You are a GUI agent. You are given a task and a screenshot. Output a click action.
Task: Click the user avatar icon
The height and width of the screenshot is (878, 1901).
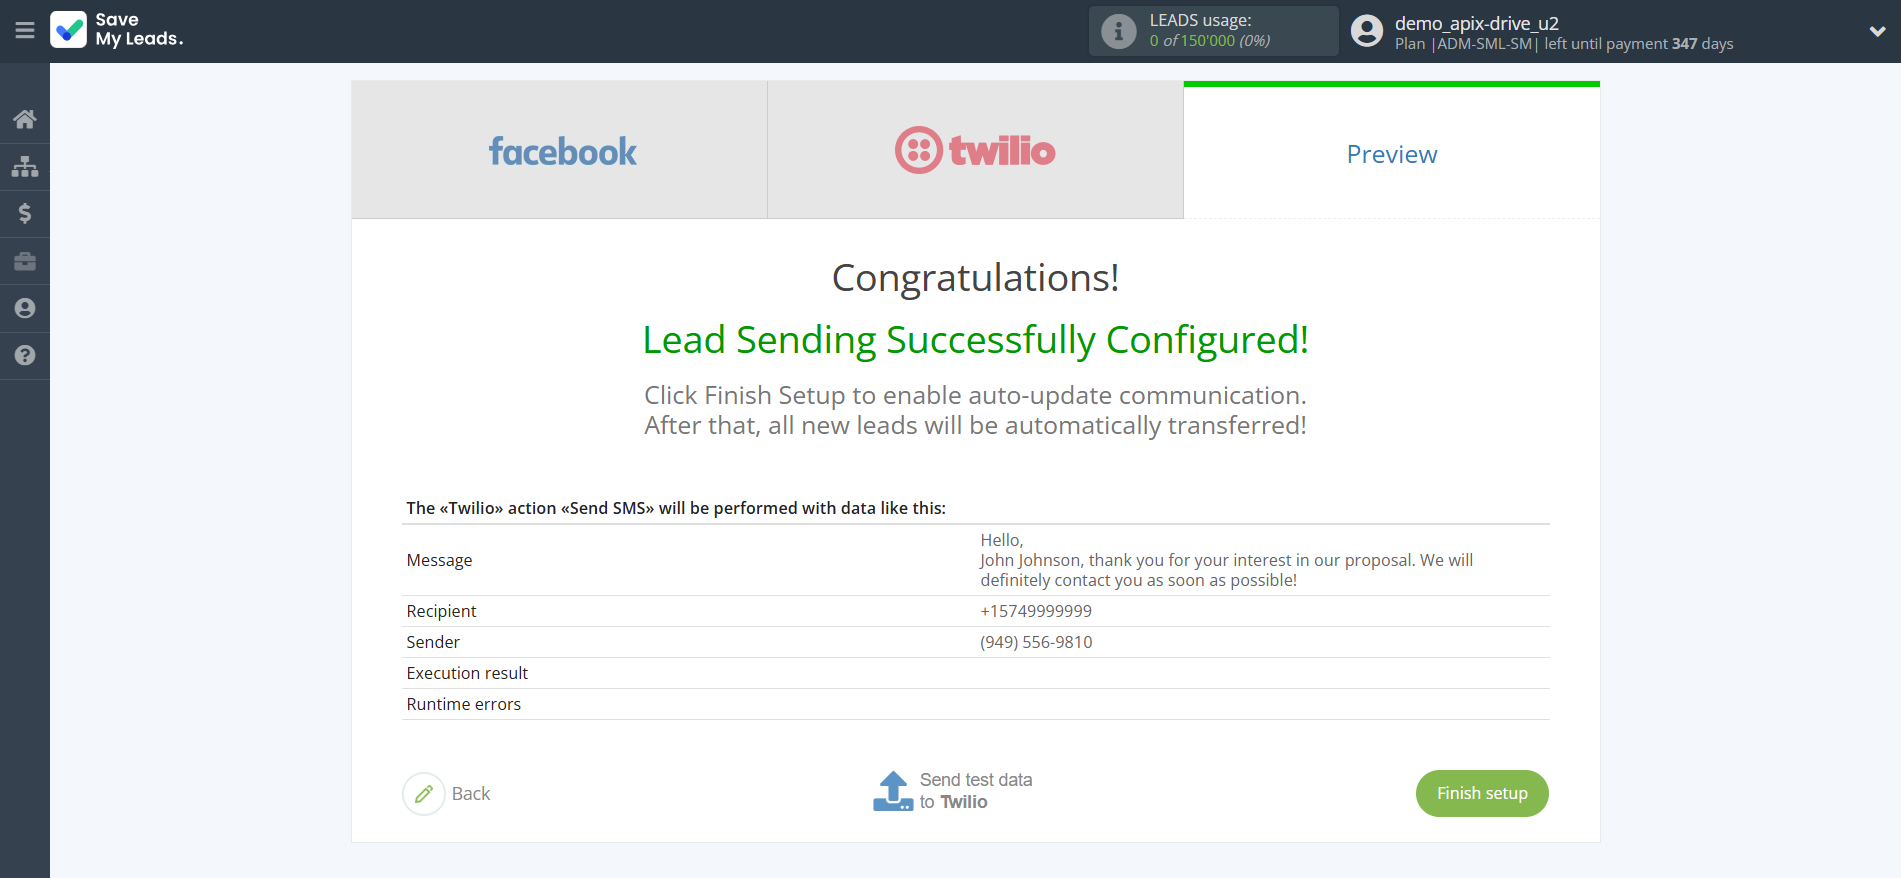pyautogui.click(x=1366, y=31)
